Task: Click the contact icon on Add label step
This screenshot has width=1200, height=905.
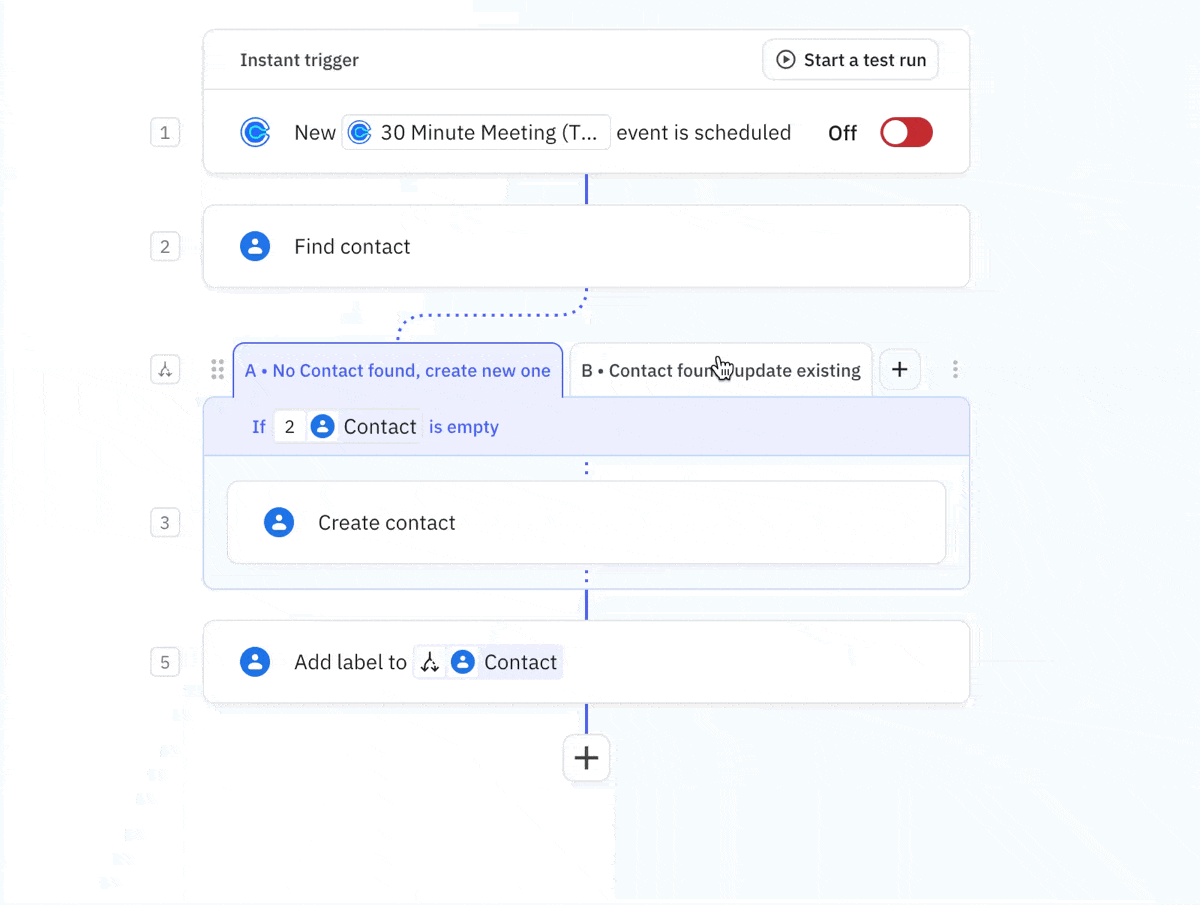Action: (256, 662)
